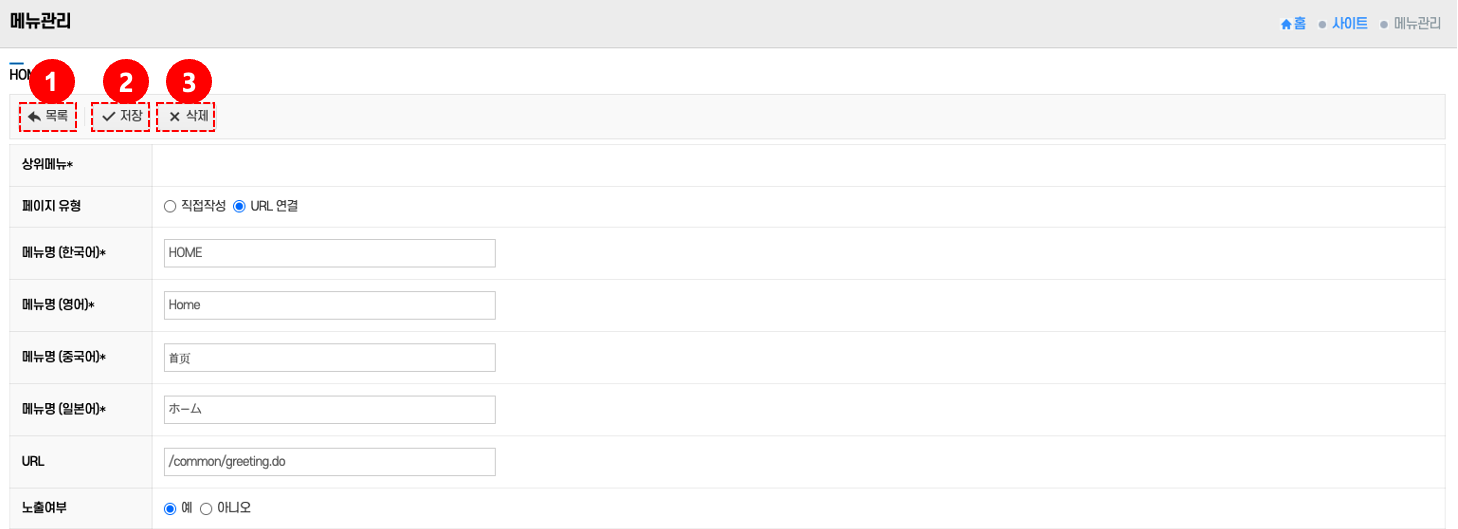Click the English menu name field
Screen dimensions: 1458x529
(329, 305)
